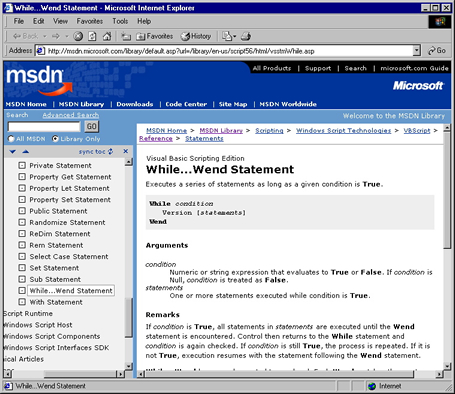Click the sync toc icon

[110, 151]
